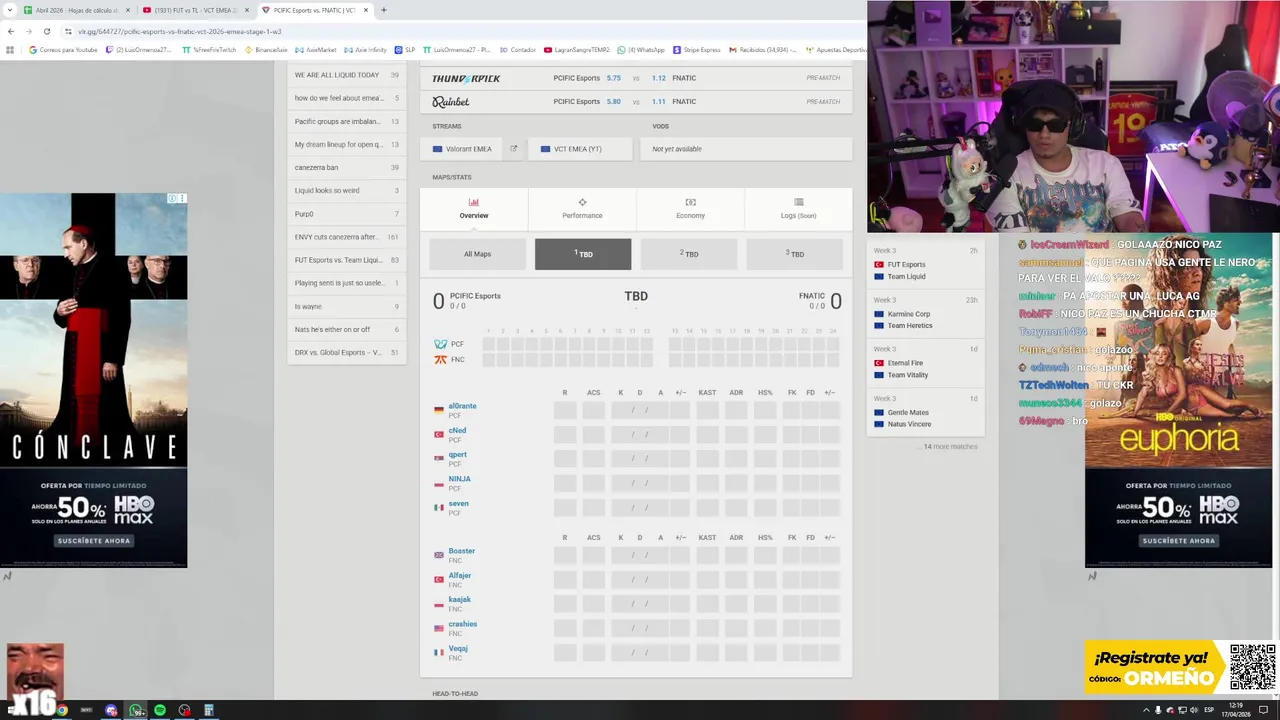Screen dimensions: 1280x720
Task: Click the Rainbet betting logo
Action: (451, 101)
